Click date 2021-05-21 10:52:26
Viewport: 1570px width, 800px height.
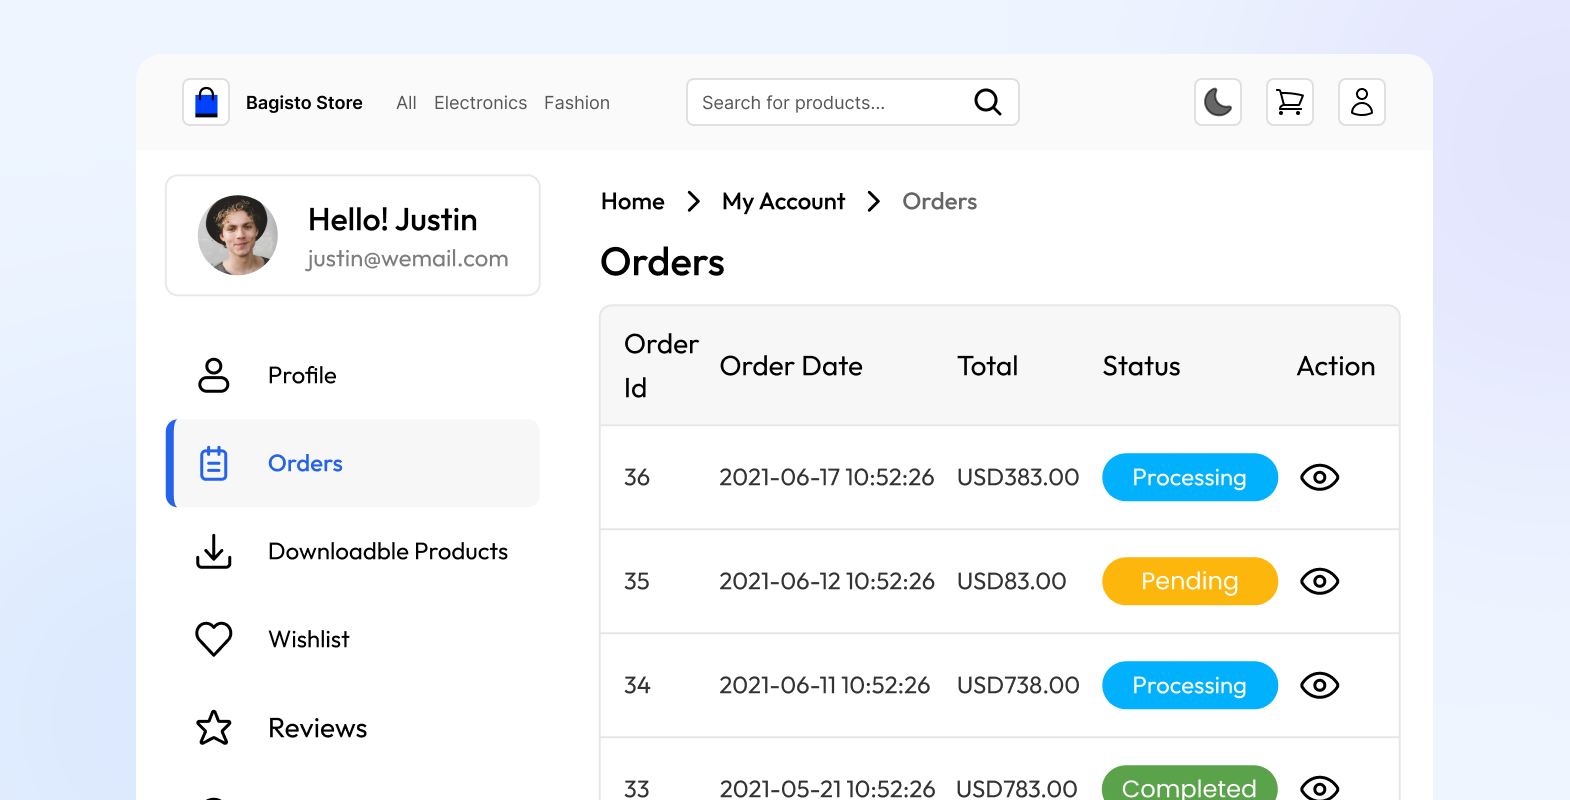(x=827, y=788)
